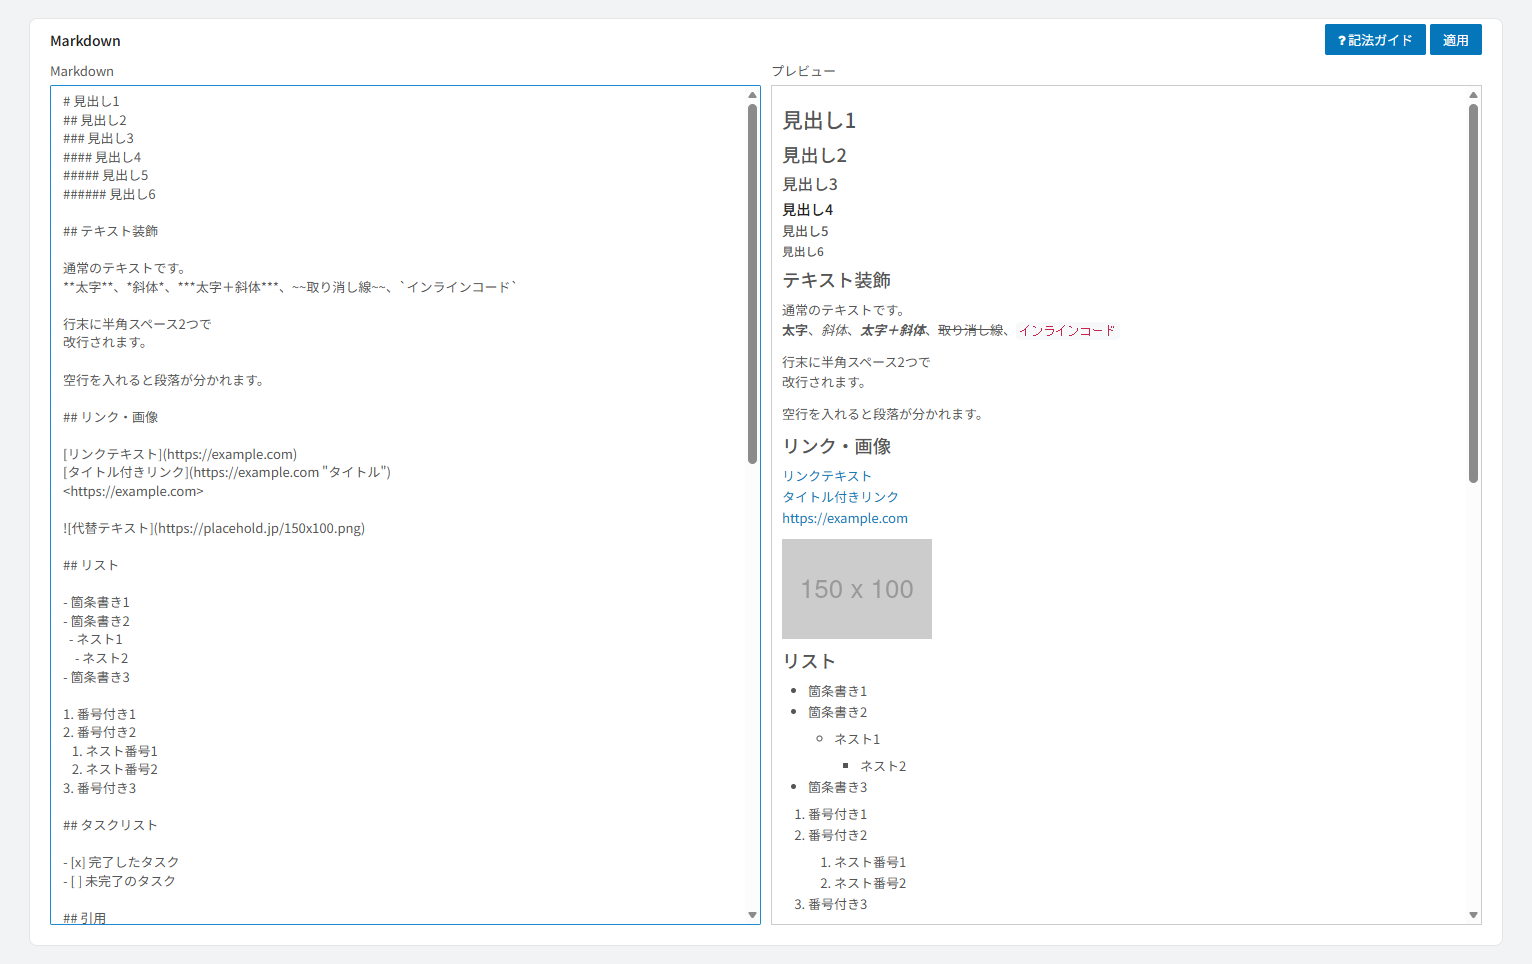Click down arrow of preview scrollbar
Viewport: 1532px width, 964px height.
(x=1473, y=915)
